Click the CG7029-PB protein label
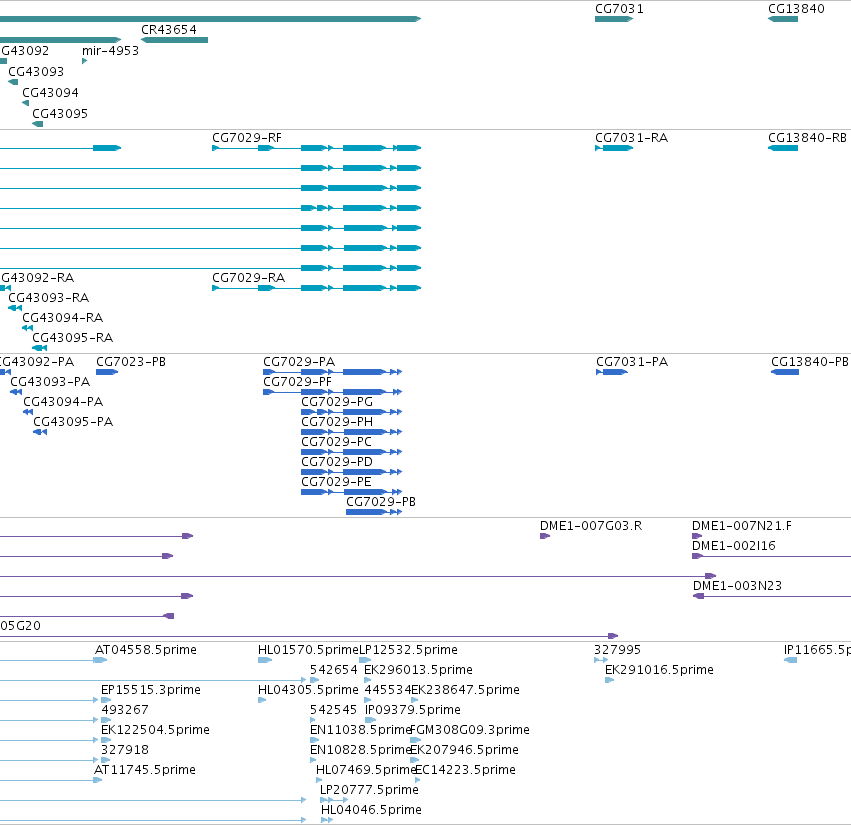 coord(381,502)
